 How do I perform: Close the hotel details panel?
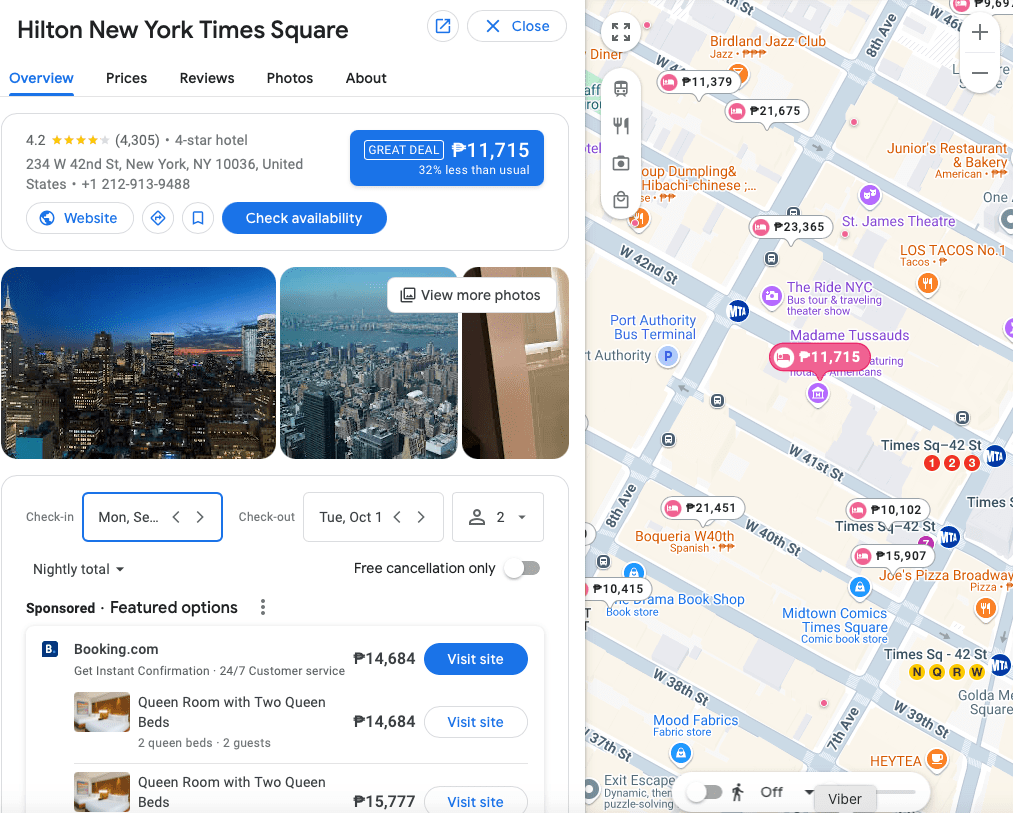click(517, 26)
